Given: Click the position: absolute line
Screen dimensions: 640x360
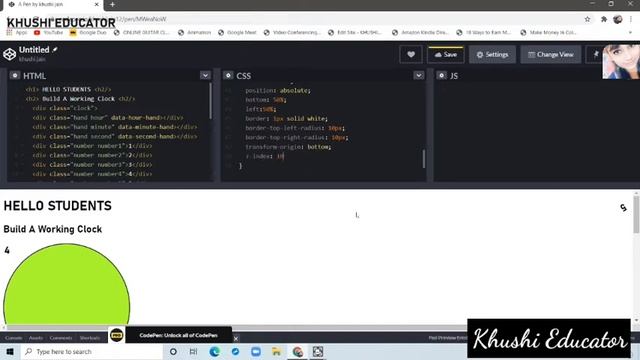Looking at the screenshot, I should click(278, 91).
